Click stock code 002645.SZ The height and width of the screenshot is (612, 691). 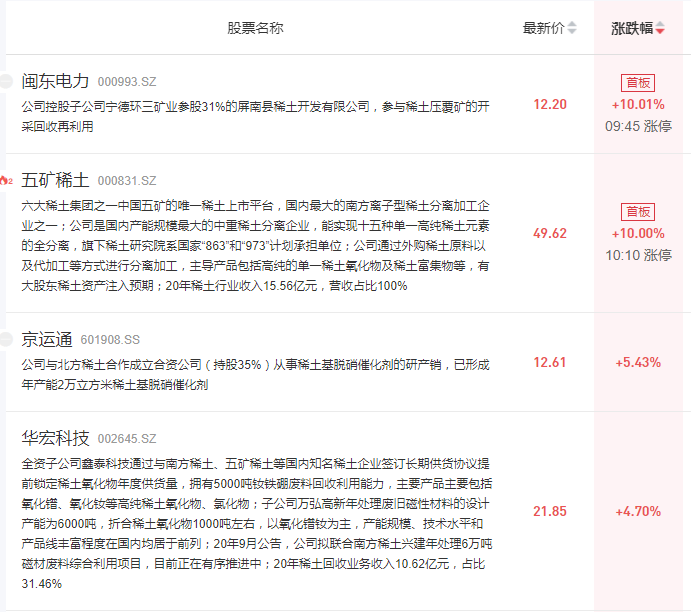pyautogui.click(x=127, y=439)
